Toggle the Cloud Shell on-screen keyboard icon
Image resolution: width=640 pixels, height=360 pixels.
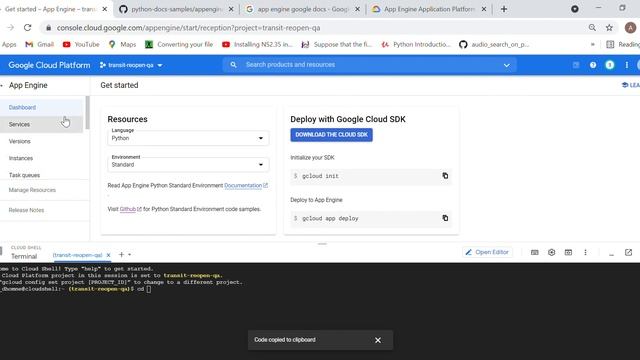(534, 253)
